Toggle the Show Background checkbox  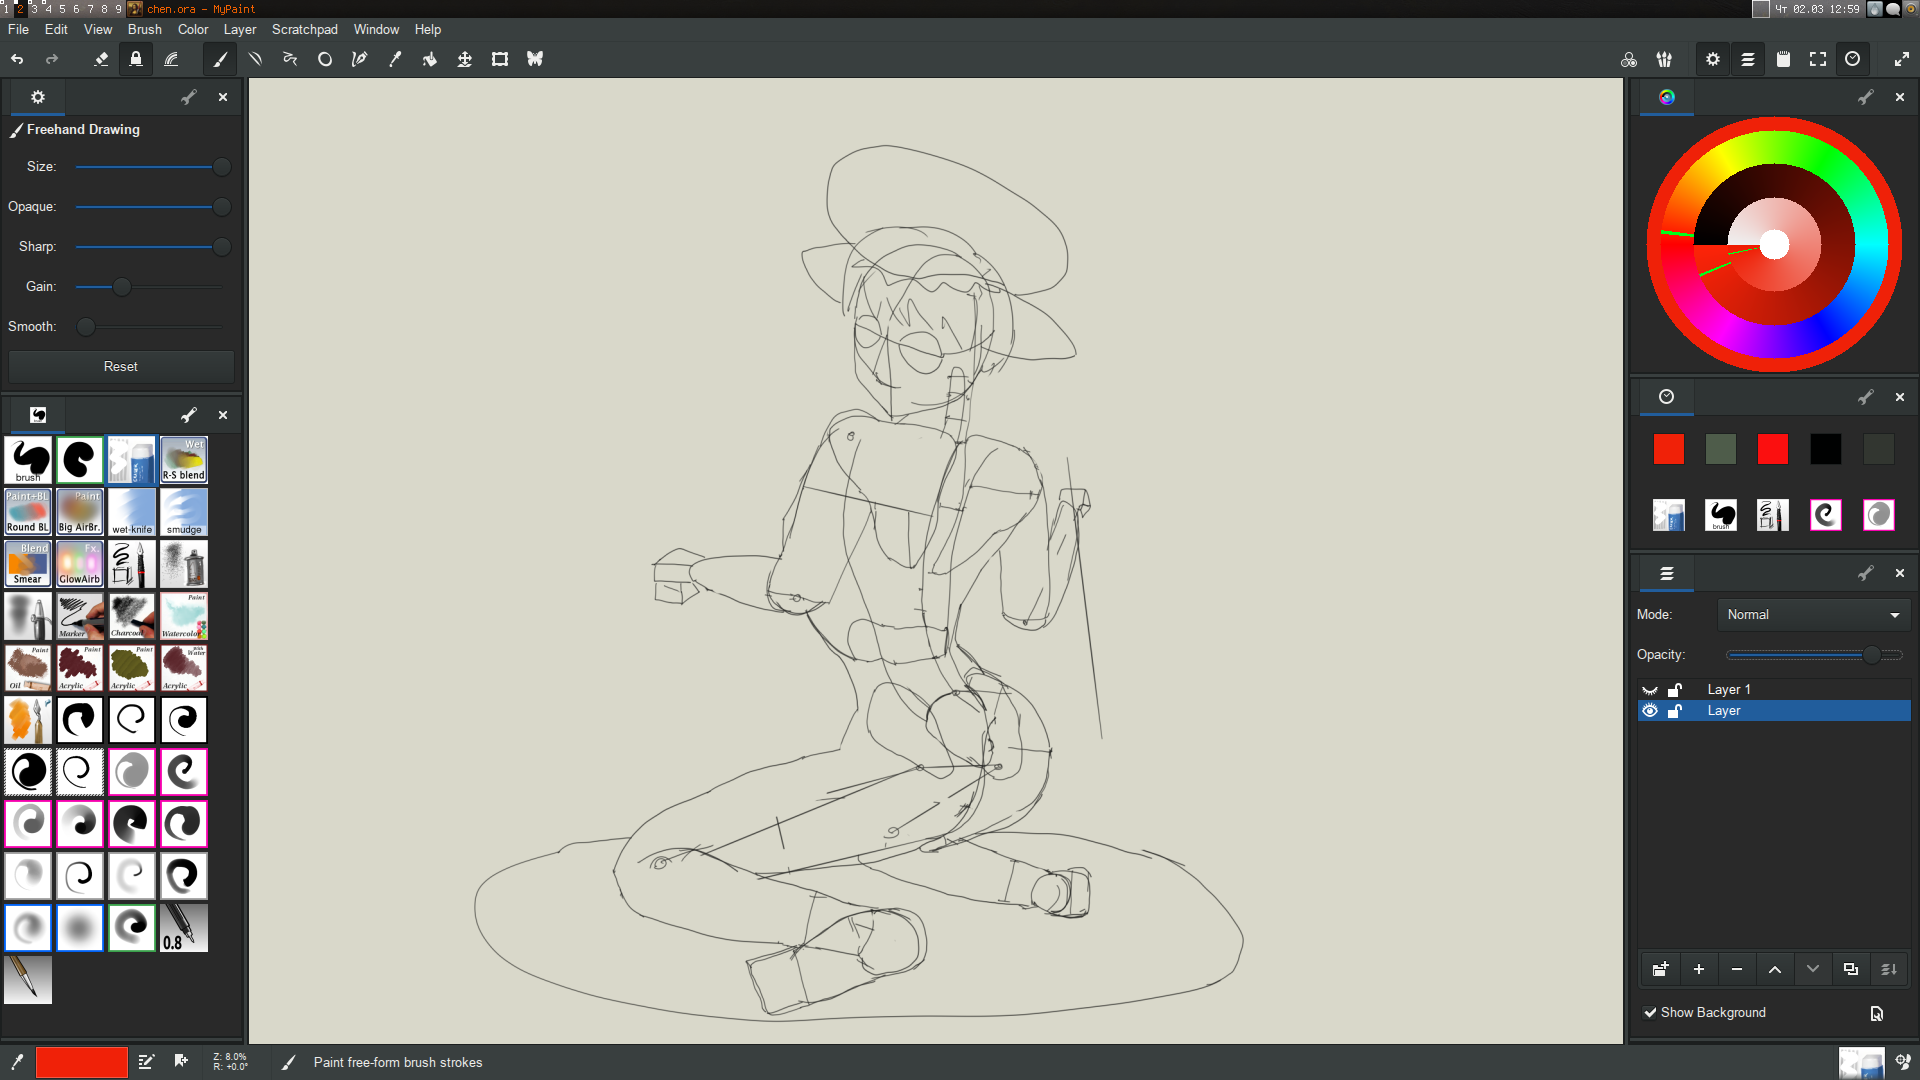click(x=1650, y=1013)
